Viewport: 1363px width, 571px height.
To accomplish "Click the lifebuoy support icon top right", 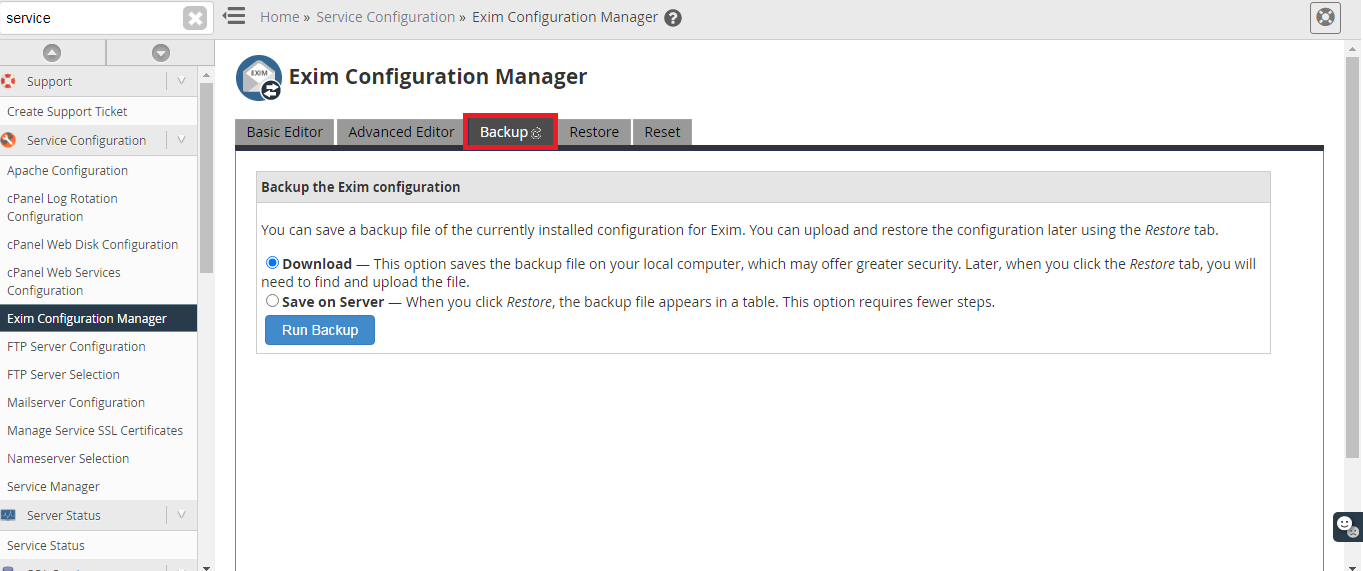I will pos(1325,17).
